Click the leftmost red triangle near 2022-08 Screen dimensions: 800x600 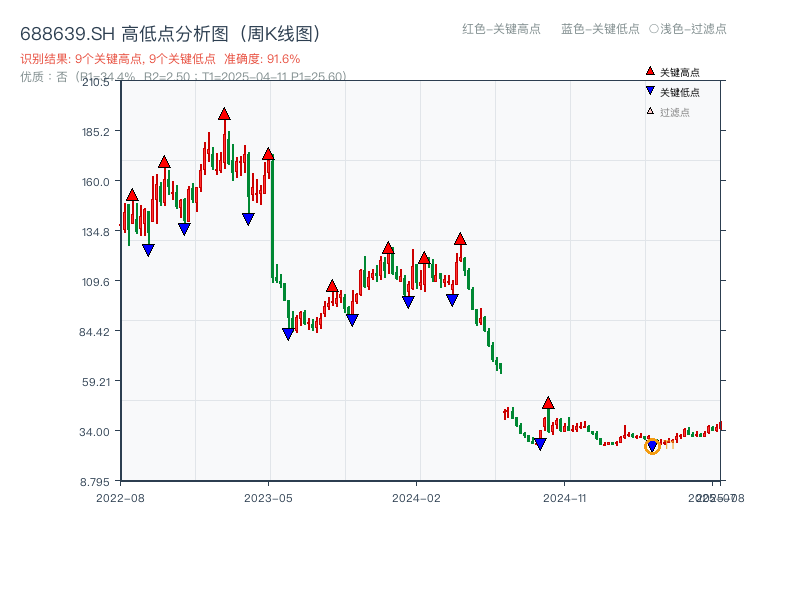tap(130, 193)
